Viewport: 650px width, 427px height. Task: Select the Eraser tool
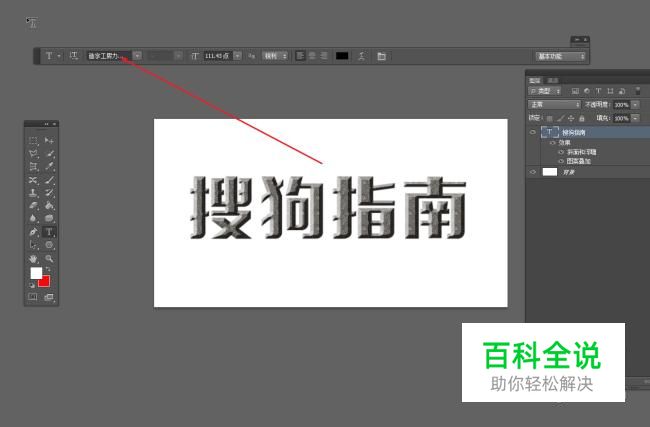(x=33, y=206)
